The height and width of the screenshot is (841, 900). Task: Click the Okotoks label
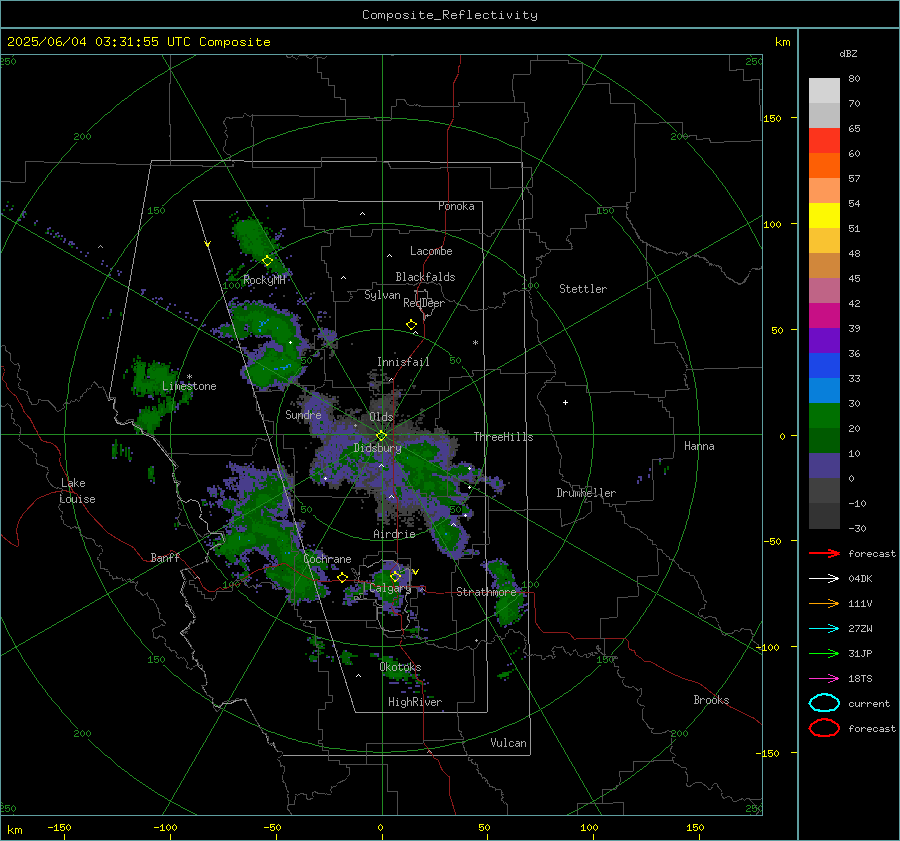pos(400,667)
